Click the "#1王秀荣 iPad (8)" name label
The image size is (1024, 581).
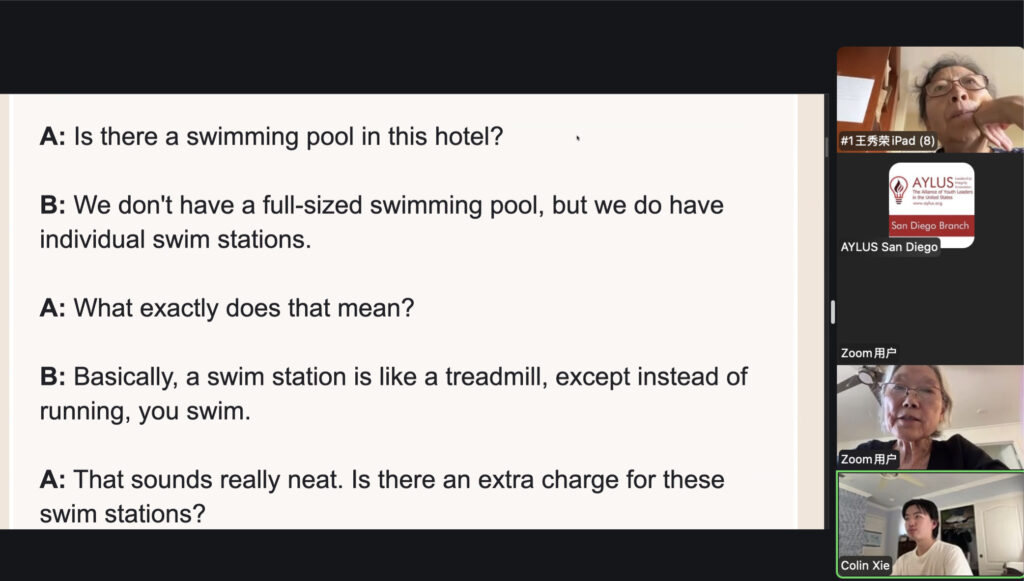point(888,141)
